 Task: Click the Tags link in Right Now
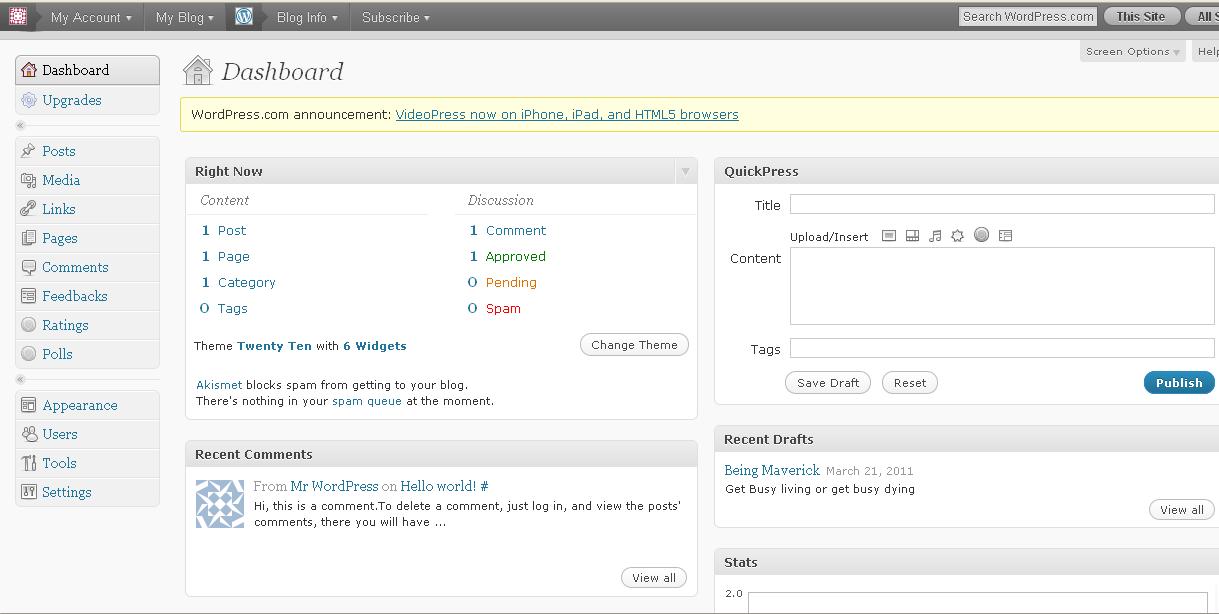tap(233, 309)
